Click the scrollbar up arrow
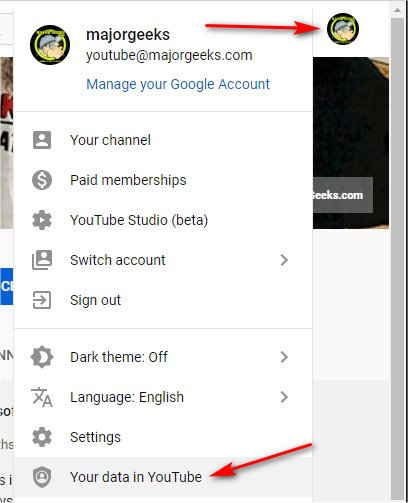This screenshot has width=408, height=503. [397, 10]
